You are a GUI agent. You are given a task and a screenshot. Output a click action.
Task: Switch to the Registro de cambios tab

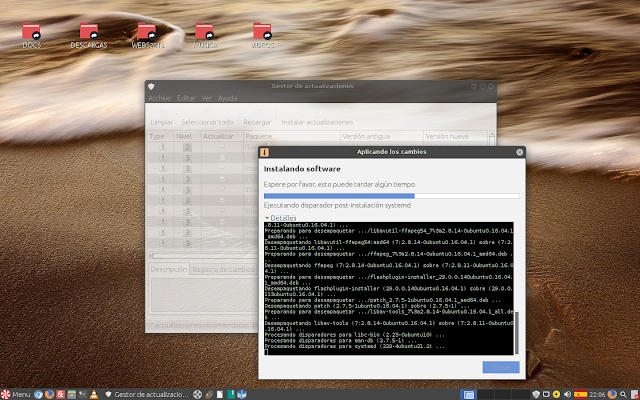(223, 269)
